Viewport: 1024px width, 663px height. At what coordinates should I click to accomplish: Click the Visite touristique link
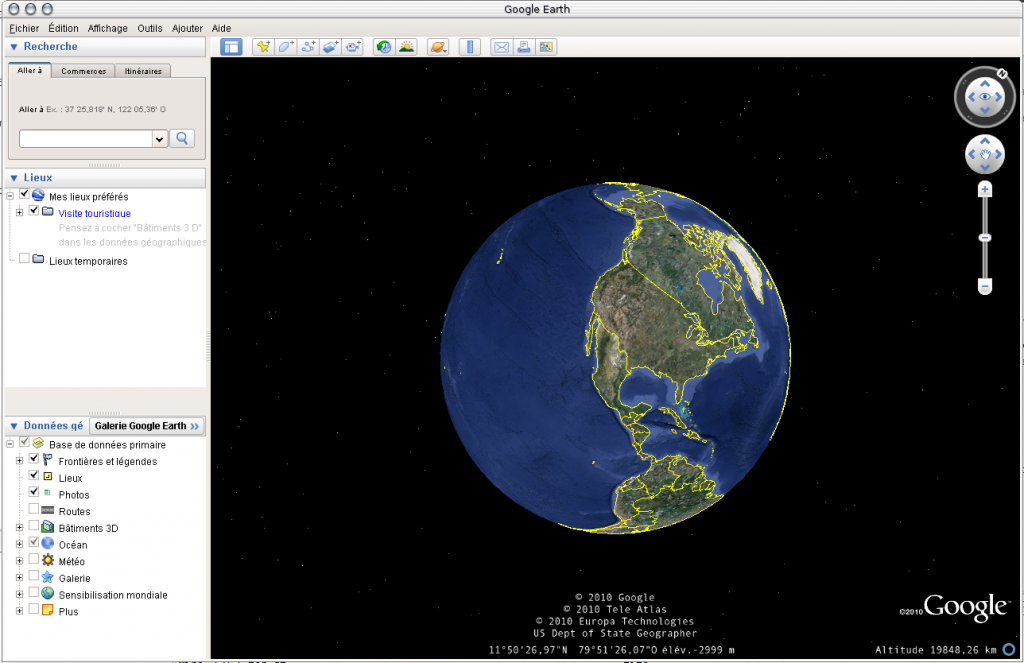[95, 214]
